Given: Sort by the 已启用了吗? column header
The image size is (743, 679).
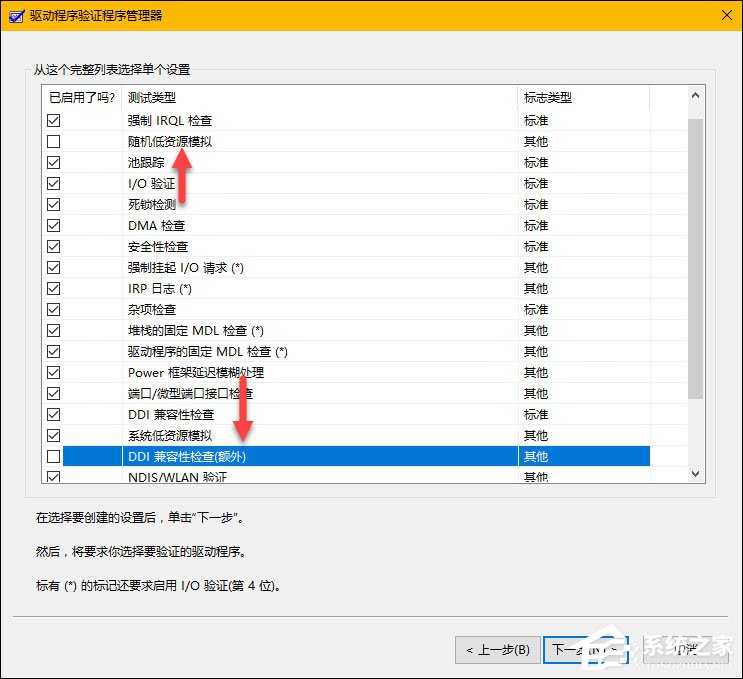Looking at the screenshot, I should coord(82,98).
